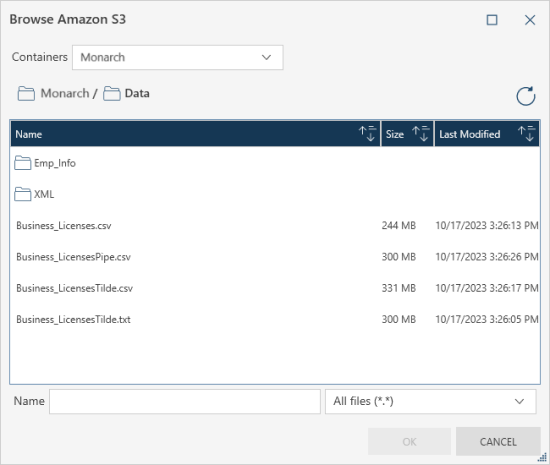Click the 10/17/2023 3:26:17 PM date
The image size is (550, 465).
click(x=487, y=288)
